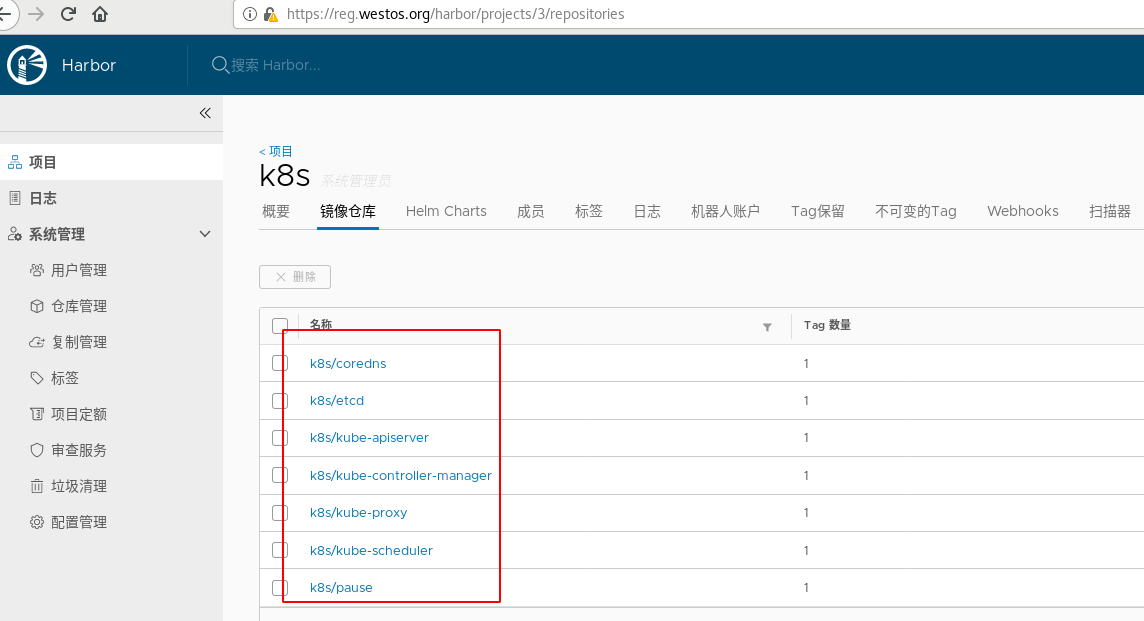Check the k8s/kube-apiserver row checkbox
Image resolution: width=1144 pixels, height=621 pixels.
(x=279, y=438)
